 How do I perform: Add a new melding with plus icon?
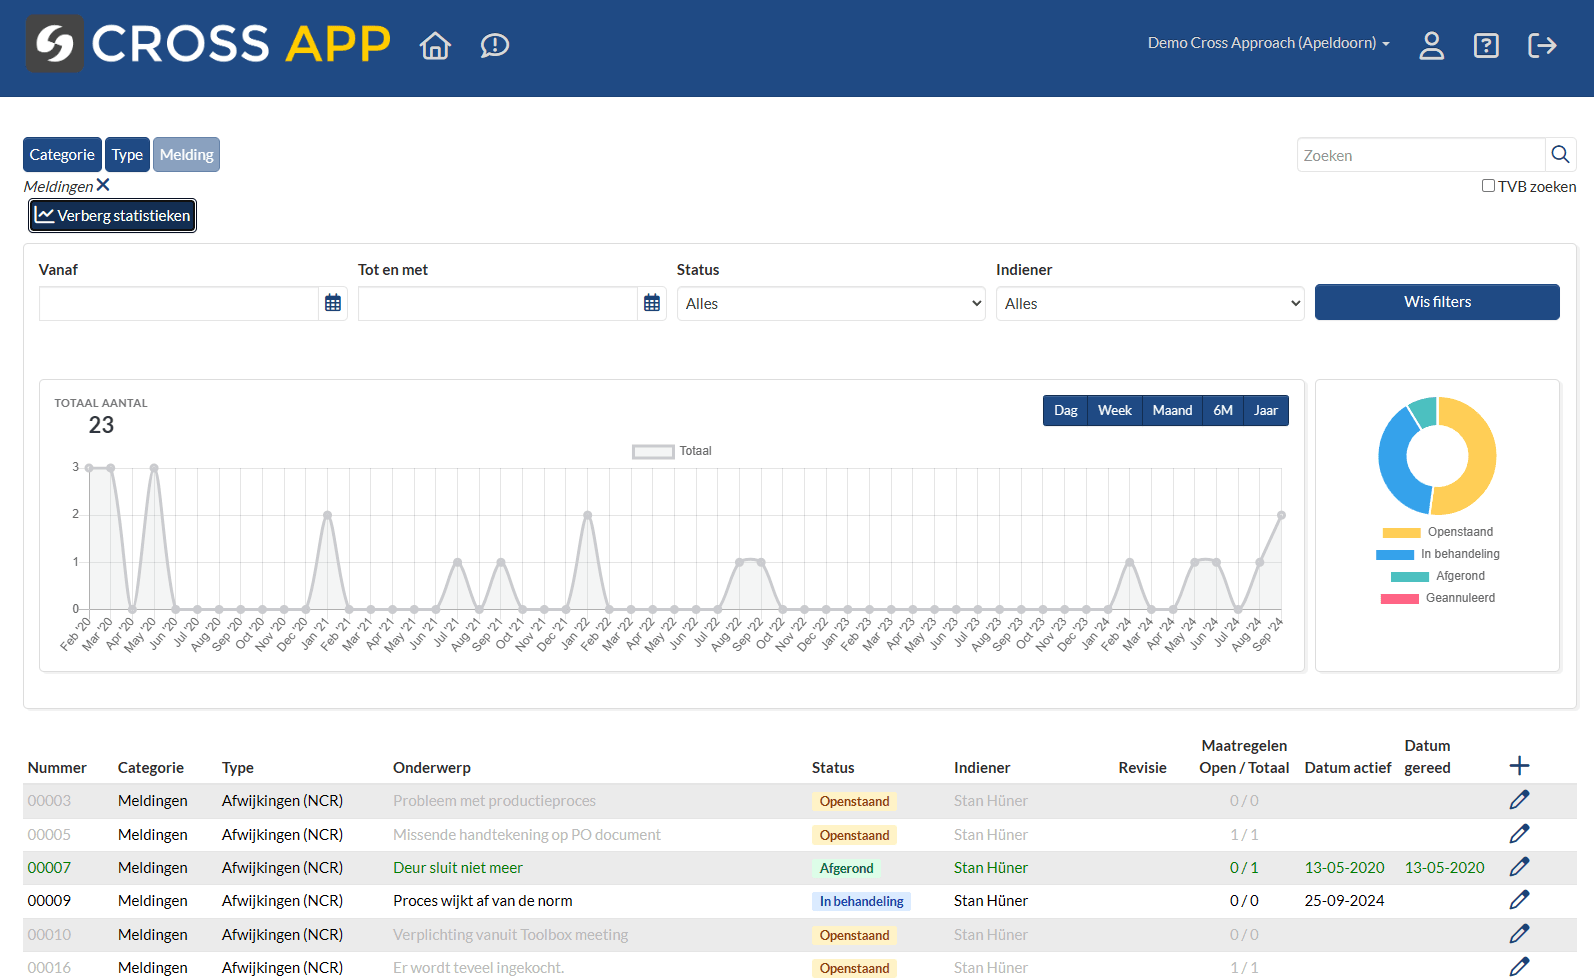(x=1519, y=766)
